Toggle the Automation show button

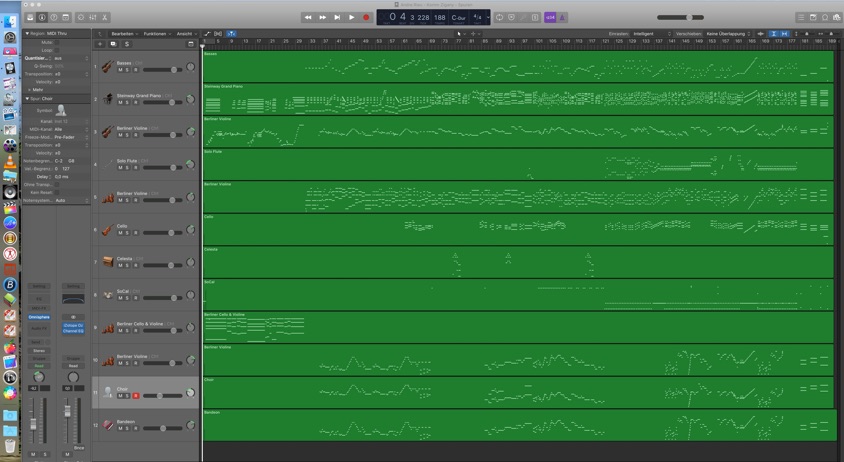click(207, 33)
